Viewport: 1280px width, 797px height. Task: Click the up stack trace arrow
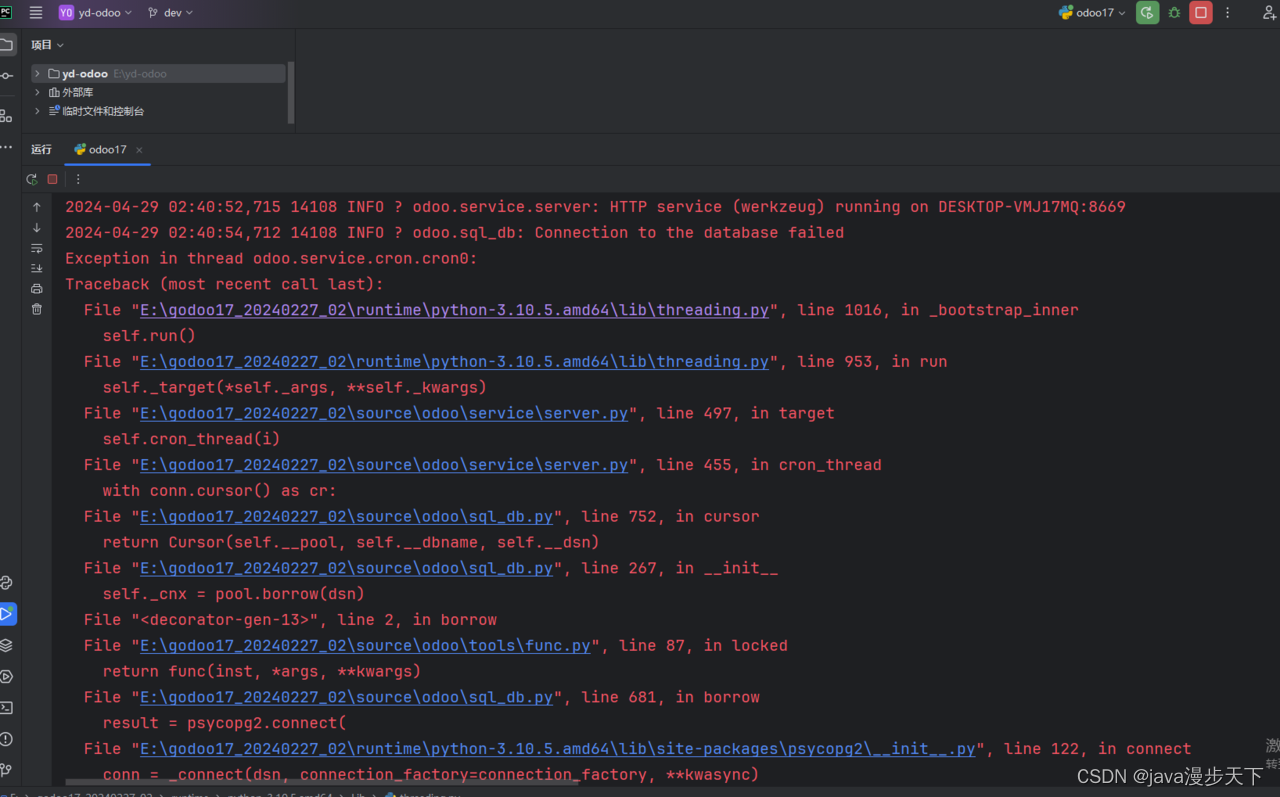tap(37, 207)
